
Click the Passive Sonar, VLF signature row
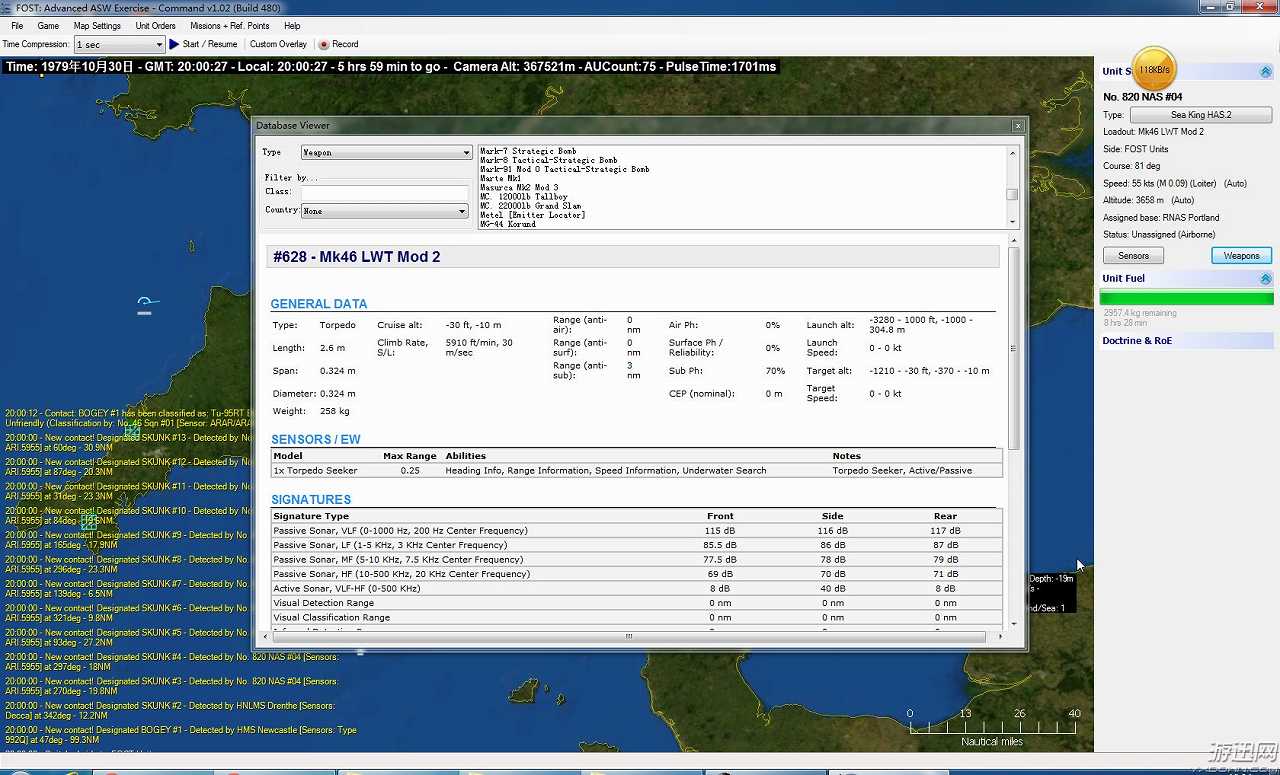coord(637,531)
